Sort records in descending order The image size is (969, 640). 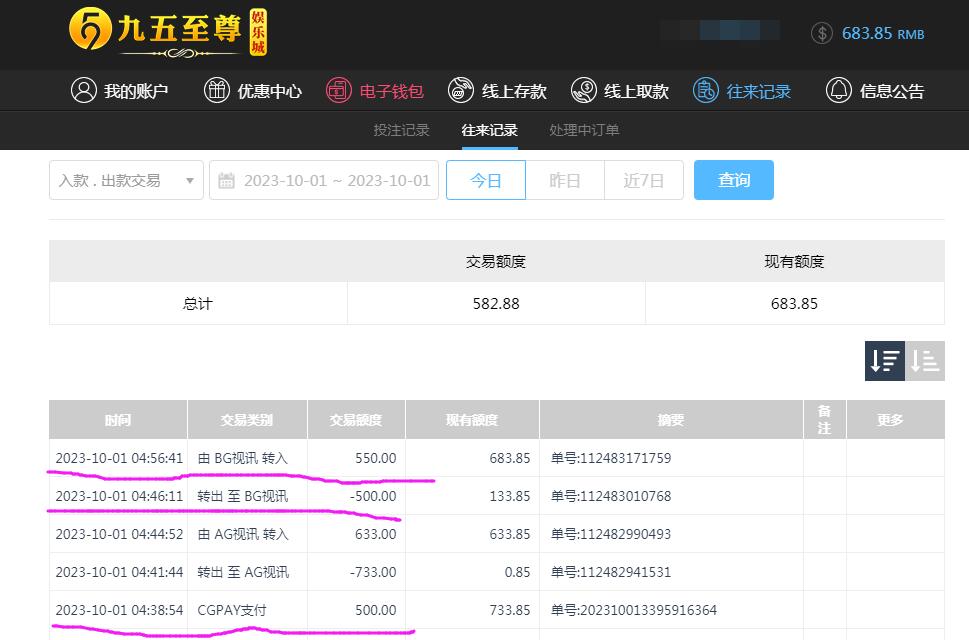[884, 361]
